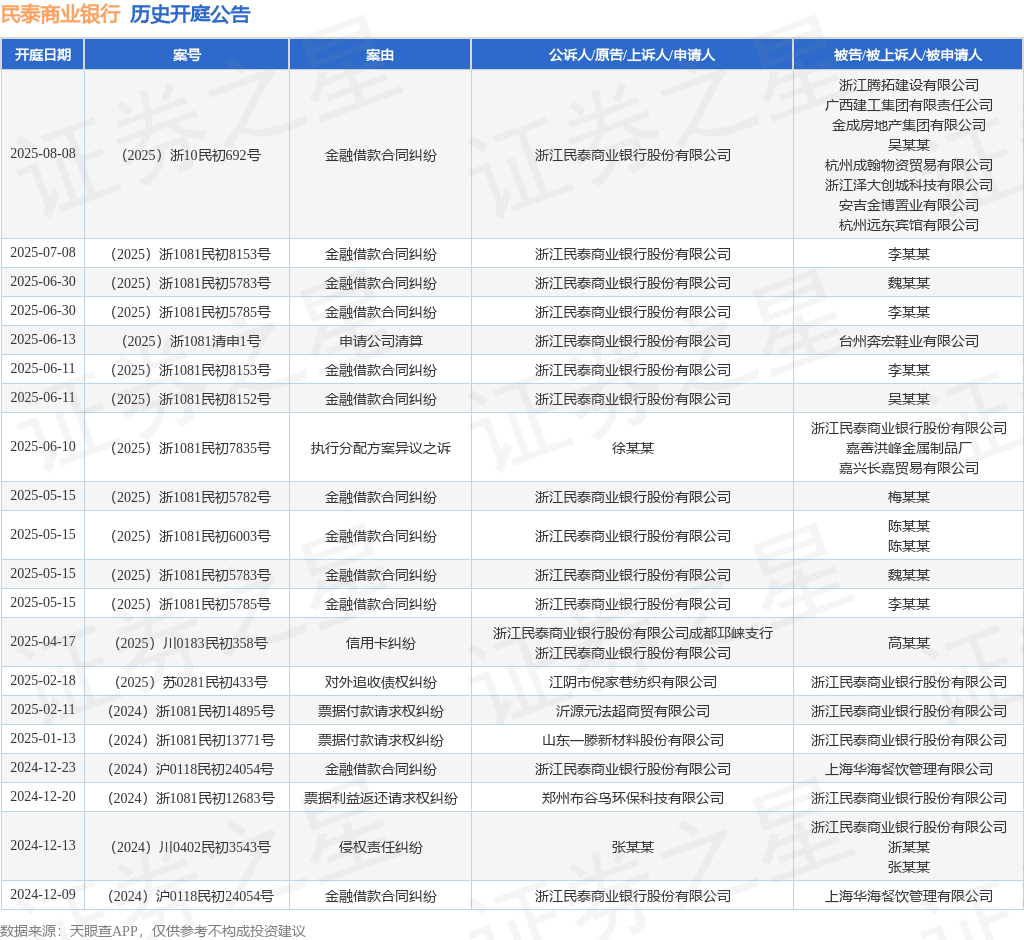Click case number (2025)浙1081民初6003号

click(x=191, y=536)
